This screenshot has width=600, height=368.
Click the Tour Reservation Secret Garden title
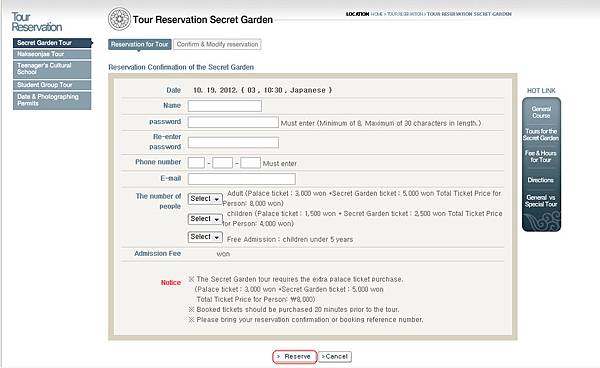pos(203,20)
